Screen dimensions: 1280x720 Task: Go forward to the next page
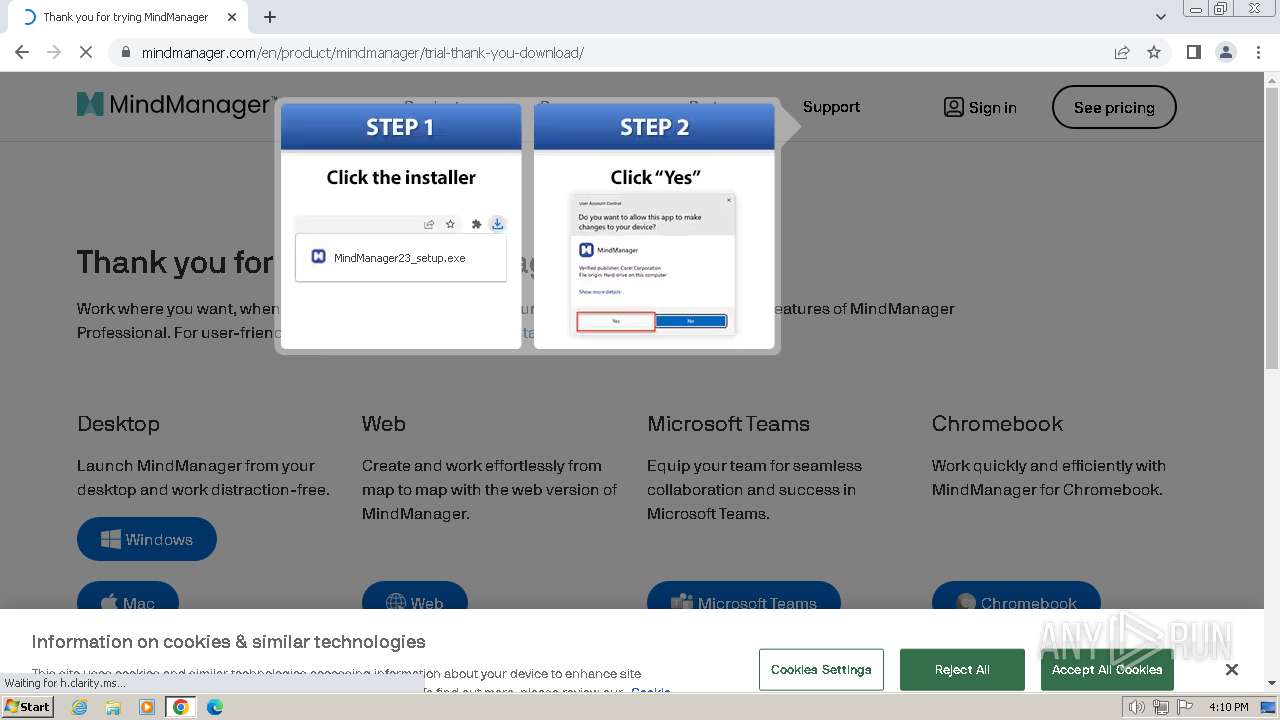coord(54,52)
